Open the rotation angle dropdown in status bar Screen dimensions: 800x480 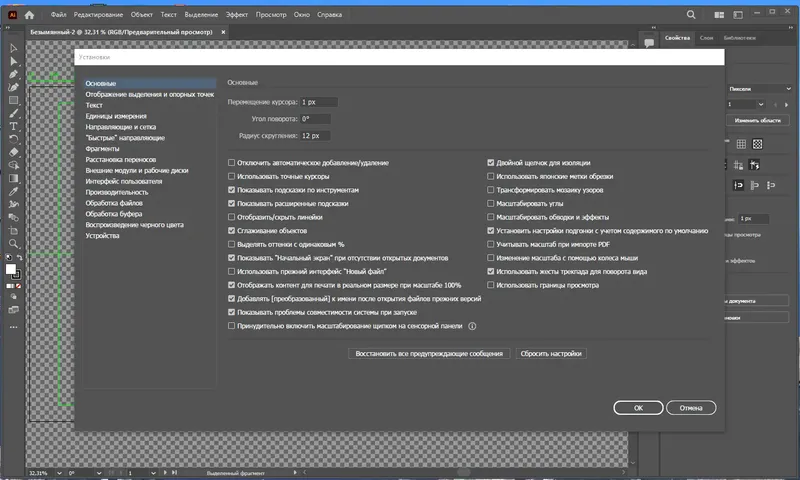pyautogui.click(x=99, y=473)
